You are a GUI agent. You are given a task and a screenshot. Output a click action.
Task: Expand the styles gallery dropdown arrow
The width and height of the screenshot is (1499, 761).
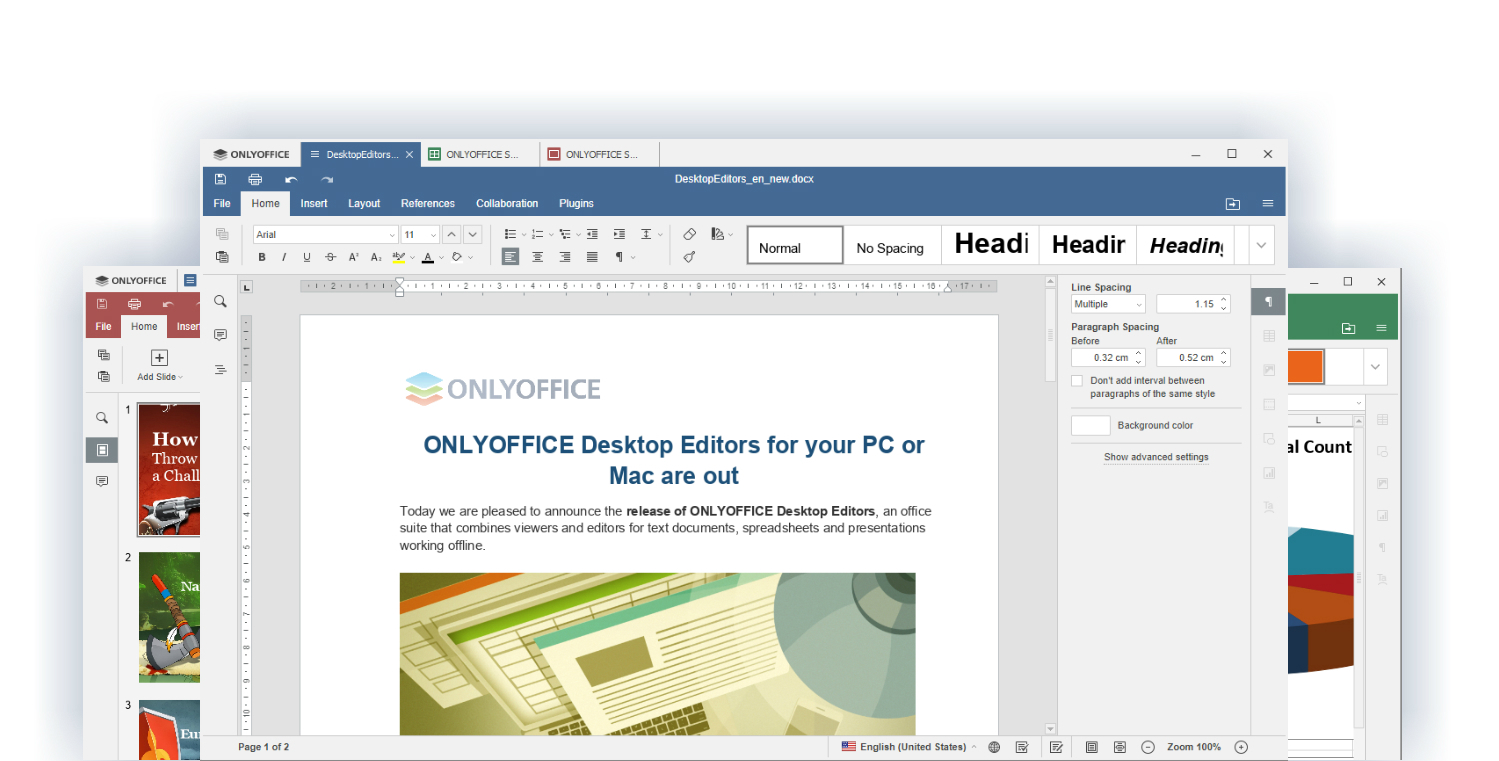pyautogui.click(x=1260, y=244)
